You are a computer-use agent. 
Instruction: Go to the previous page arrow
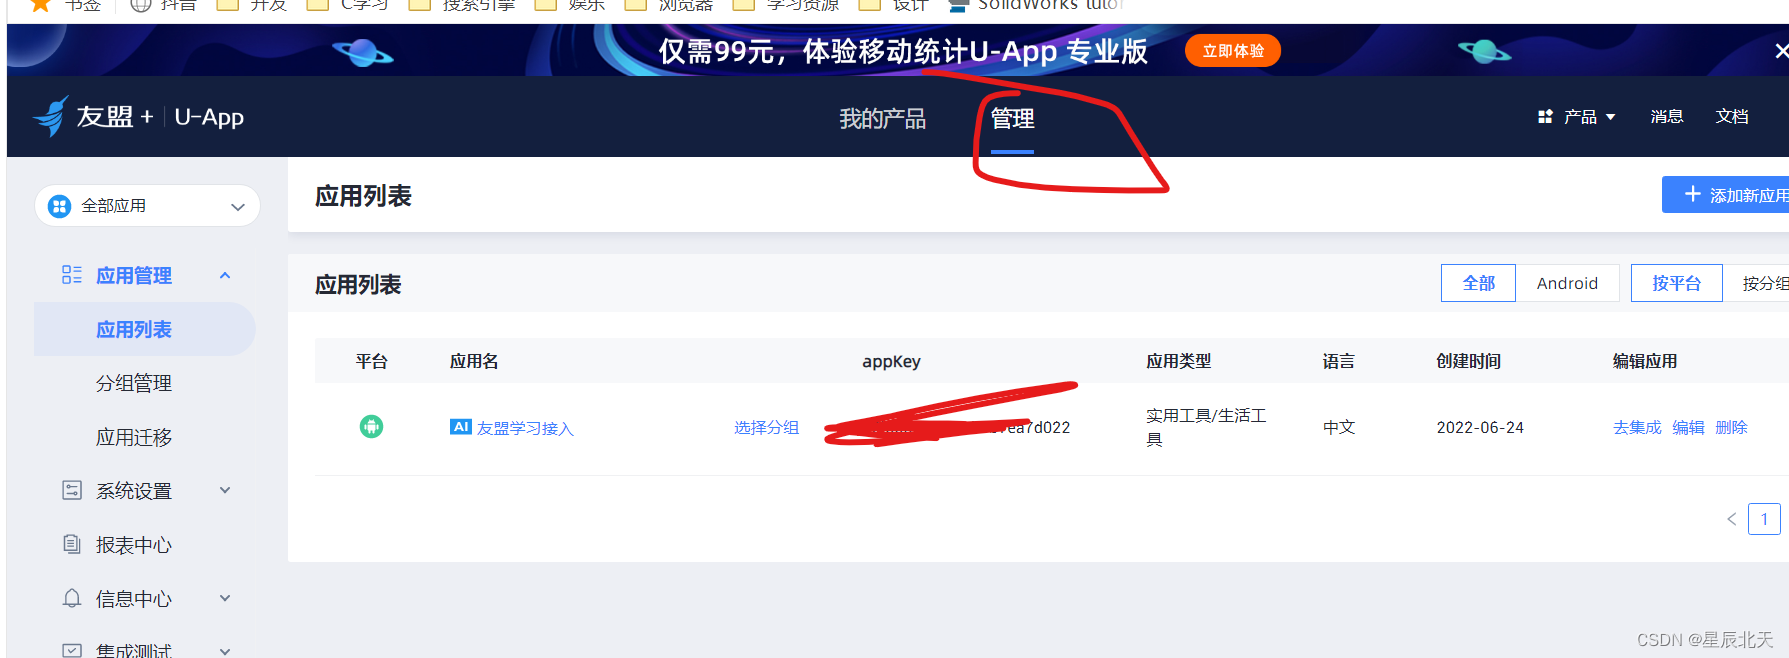1732,519
